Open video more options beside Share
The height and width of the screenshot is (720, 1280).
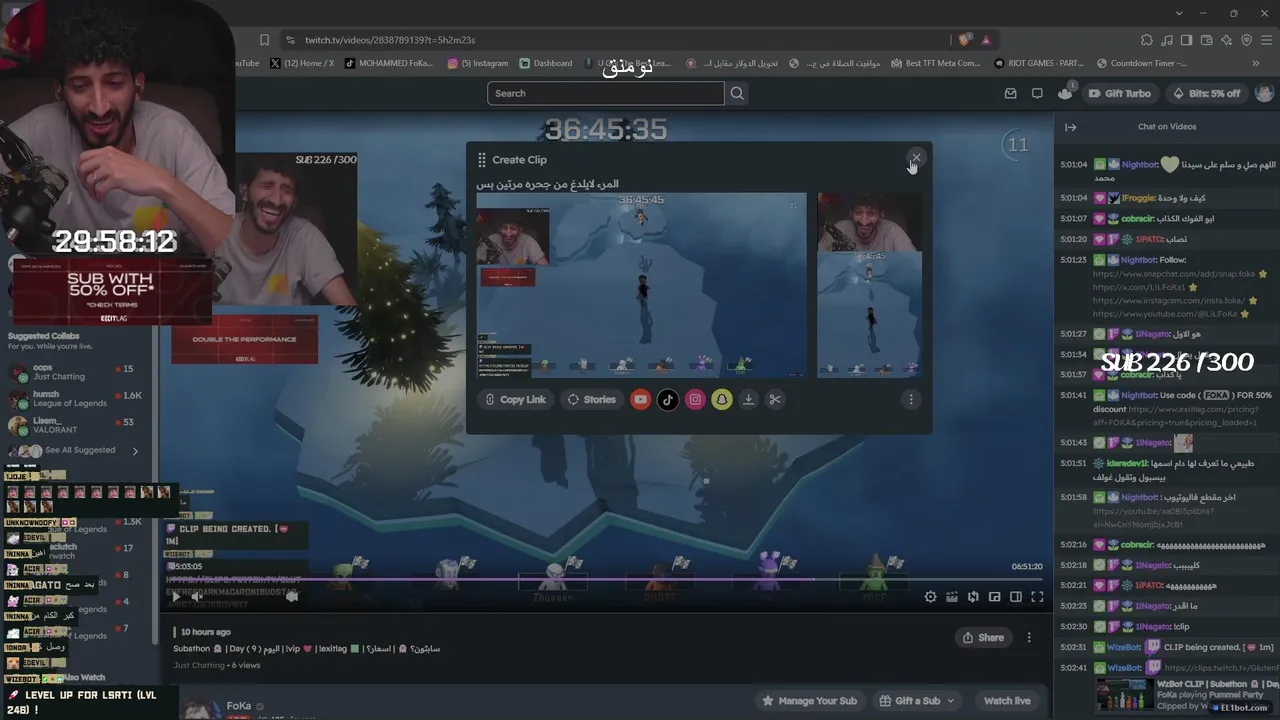[x=1029, y=637]
